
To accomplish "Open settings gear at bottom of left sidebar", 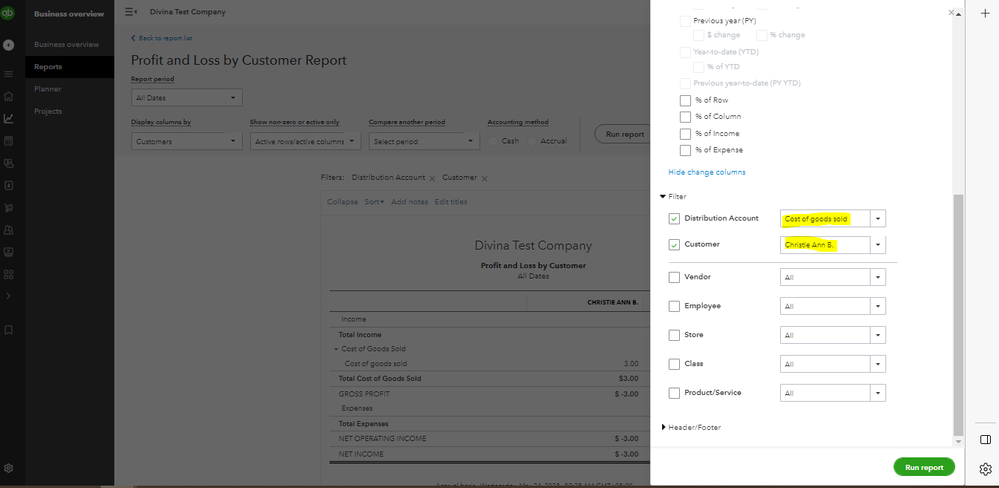I will point(9,467).
